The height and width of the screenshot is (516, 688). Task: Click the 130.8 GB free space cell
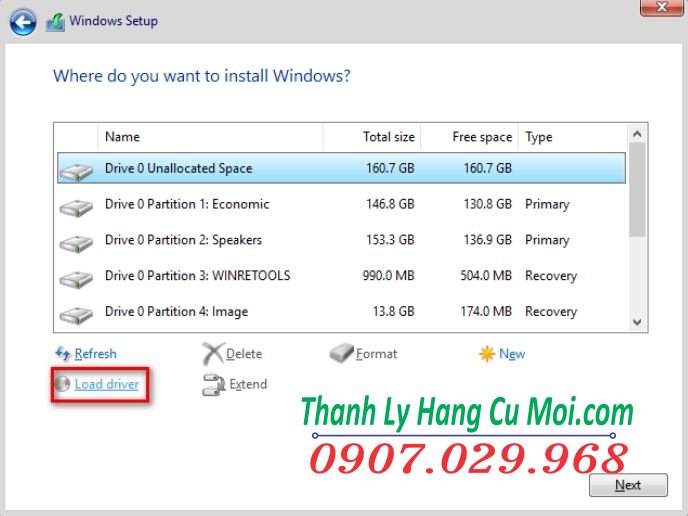(487, 204)
